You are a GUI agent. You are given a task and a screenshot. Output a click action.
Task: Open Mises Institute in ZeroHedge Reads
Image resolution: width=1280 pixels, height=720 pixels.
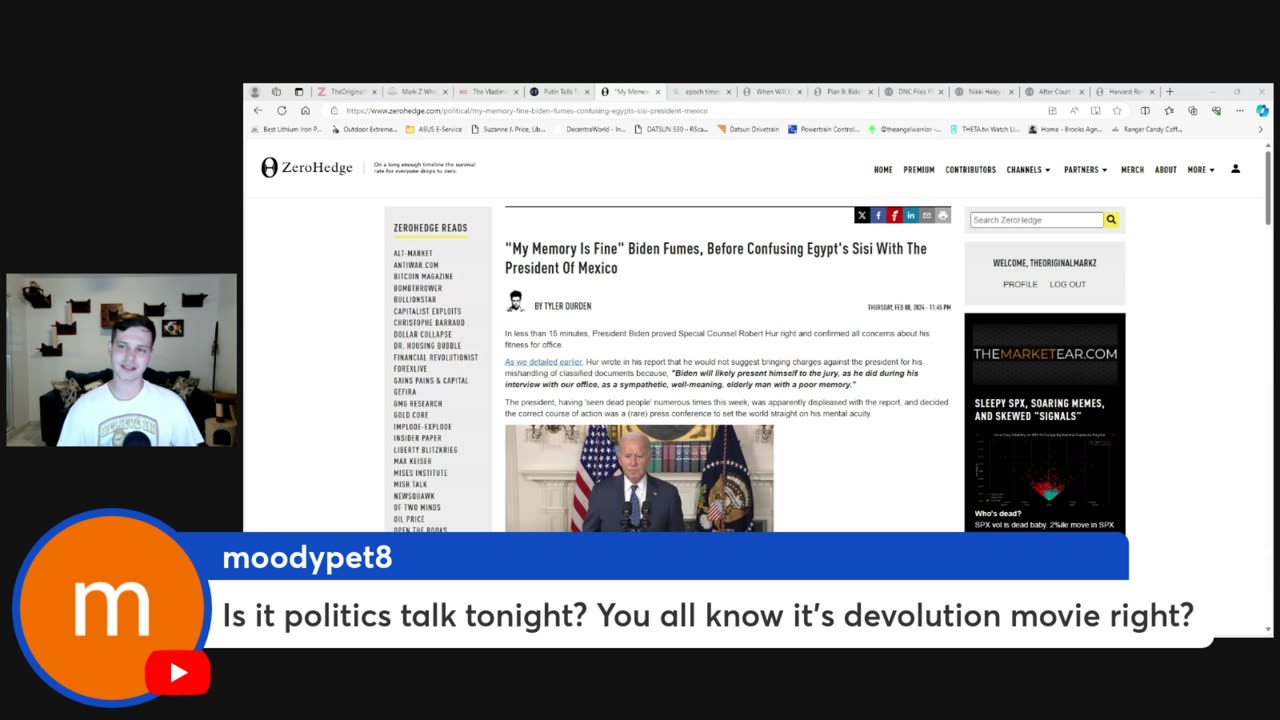[420, 473]
